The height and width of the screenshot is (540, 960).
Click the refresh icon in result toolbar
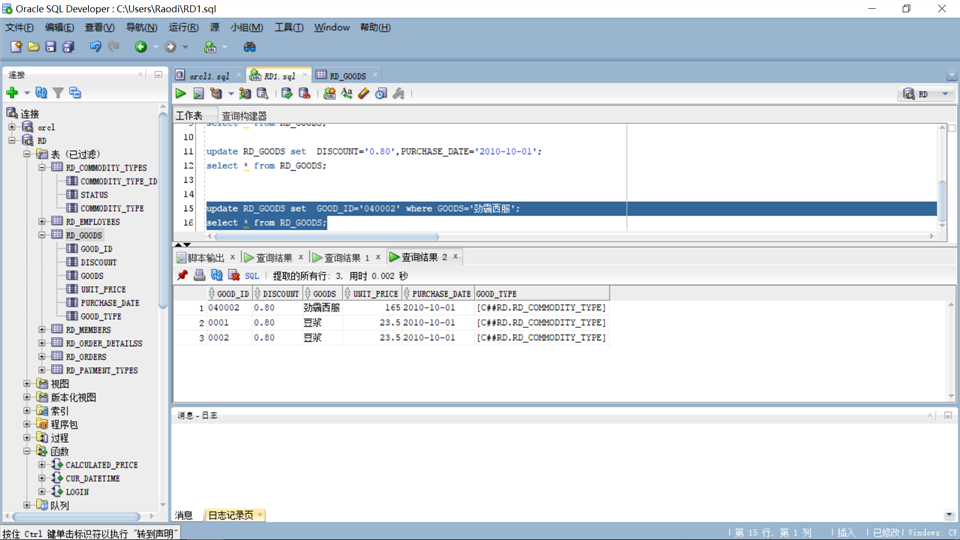217,276
